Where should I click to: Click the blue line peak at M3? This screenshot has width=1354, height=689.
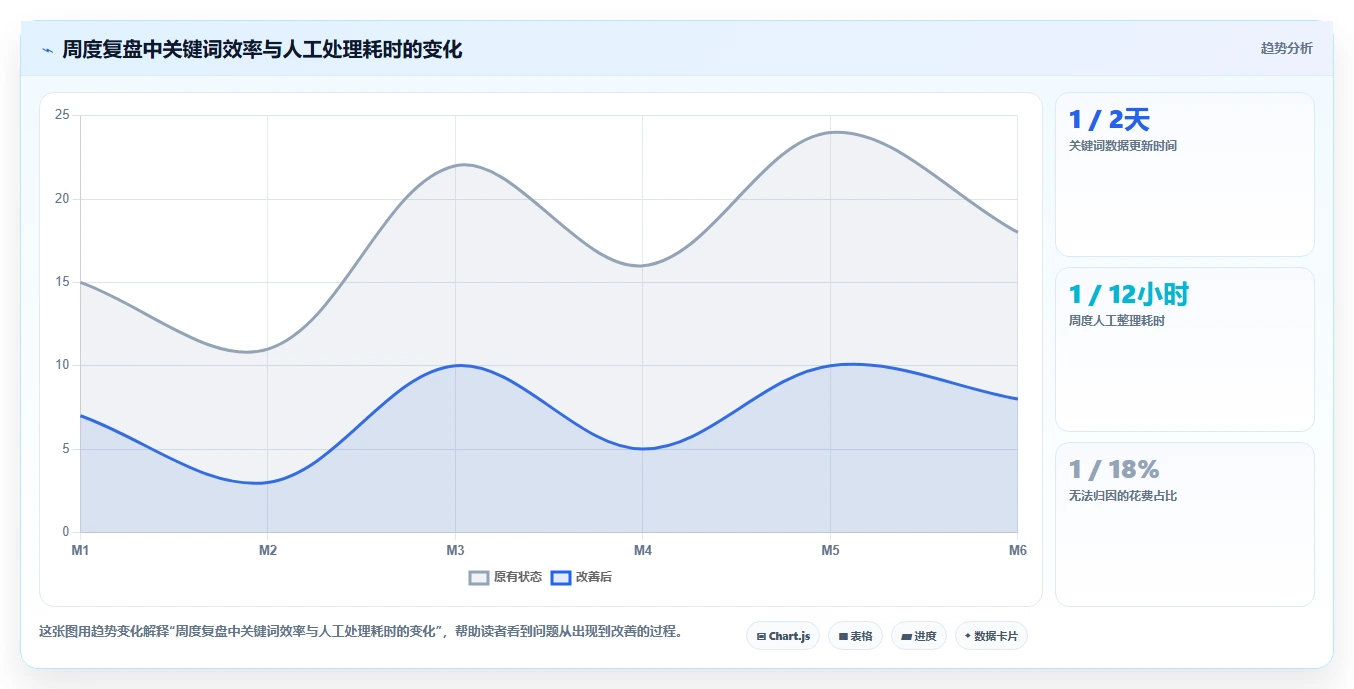(455, 365)
